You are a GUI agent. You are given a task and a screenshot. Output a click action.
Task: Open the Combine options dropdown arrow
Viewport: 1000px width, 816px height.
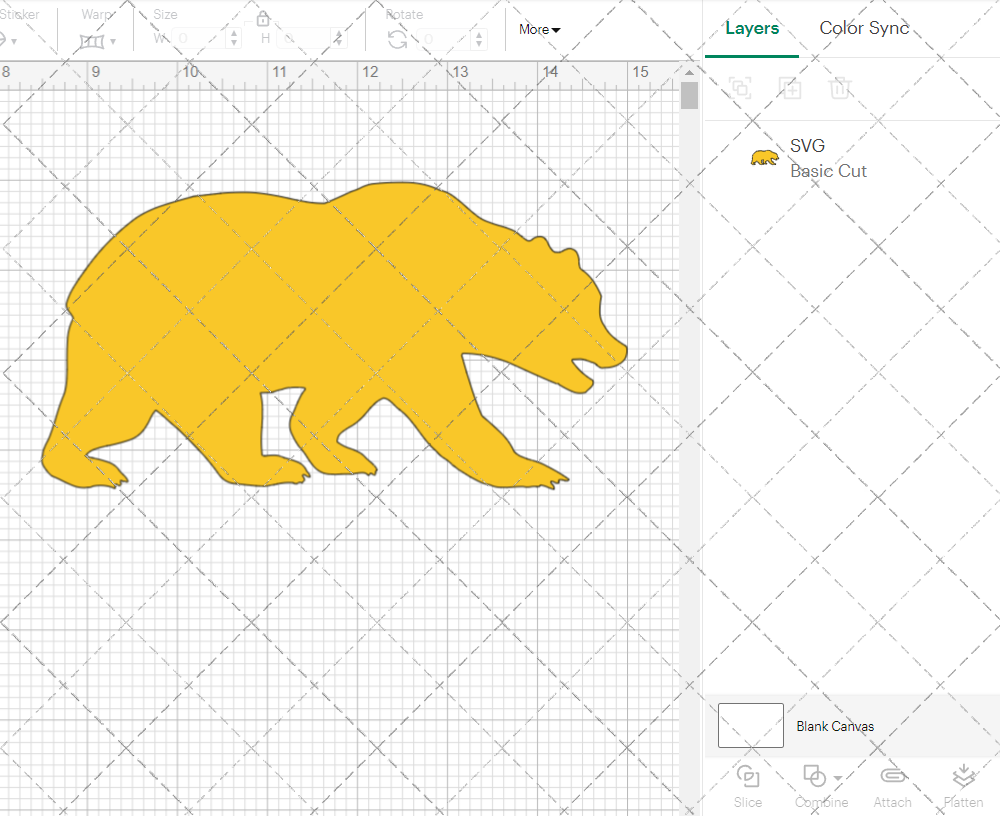coord(836,778)
